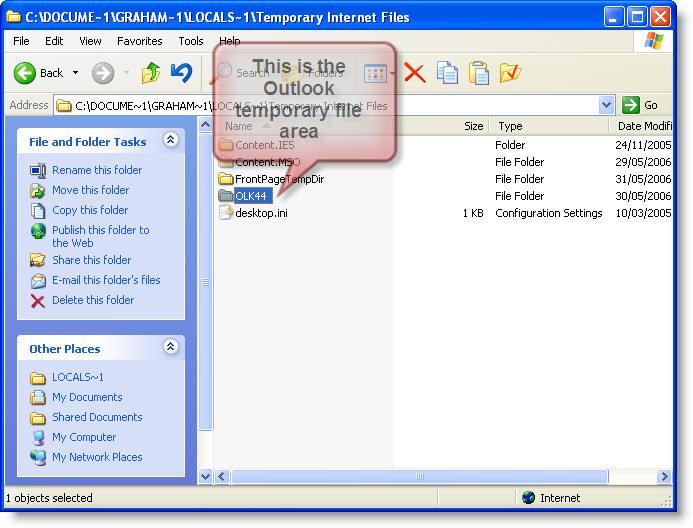
Task: Click the red X Delete toolbar icon
Action: tap(415, 73)
